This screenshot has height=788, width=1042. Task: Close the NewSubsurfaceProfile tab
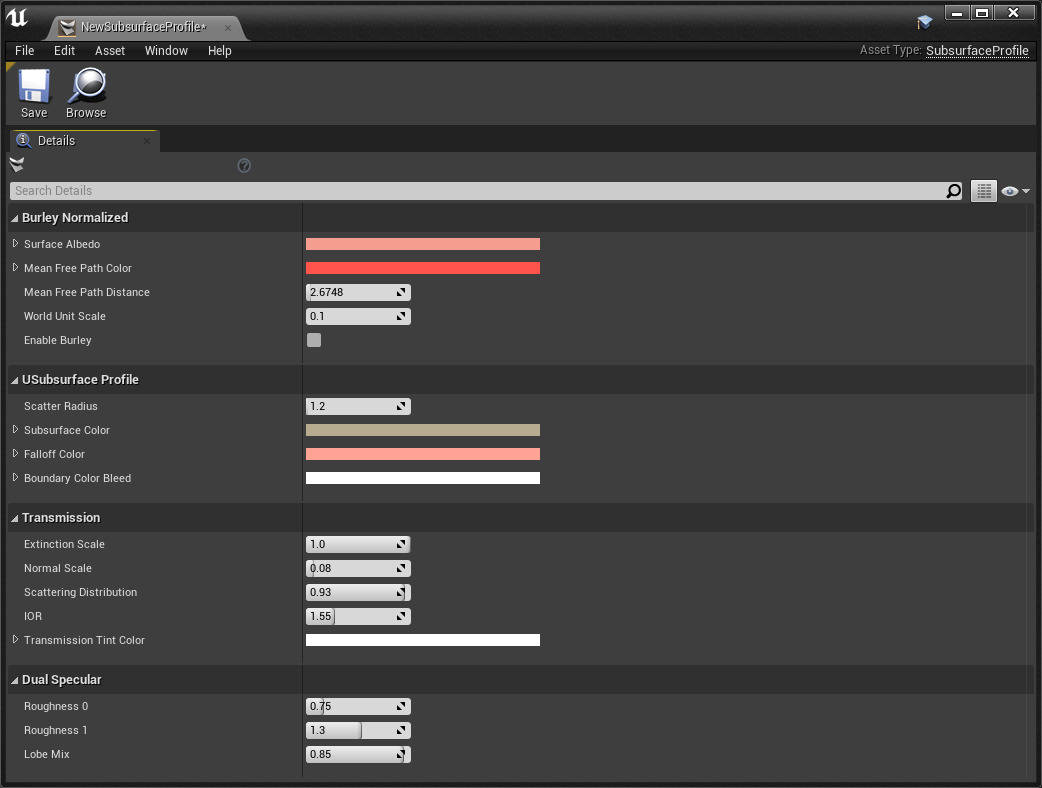coord(228,28)
